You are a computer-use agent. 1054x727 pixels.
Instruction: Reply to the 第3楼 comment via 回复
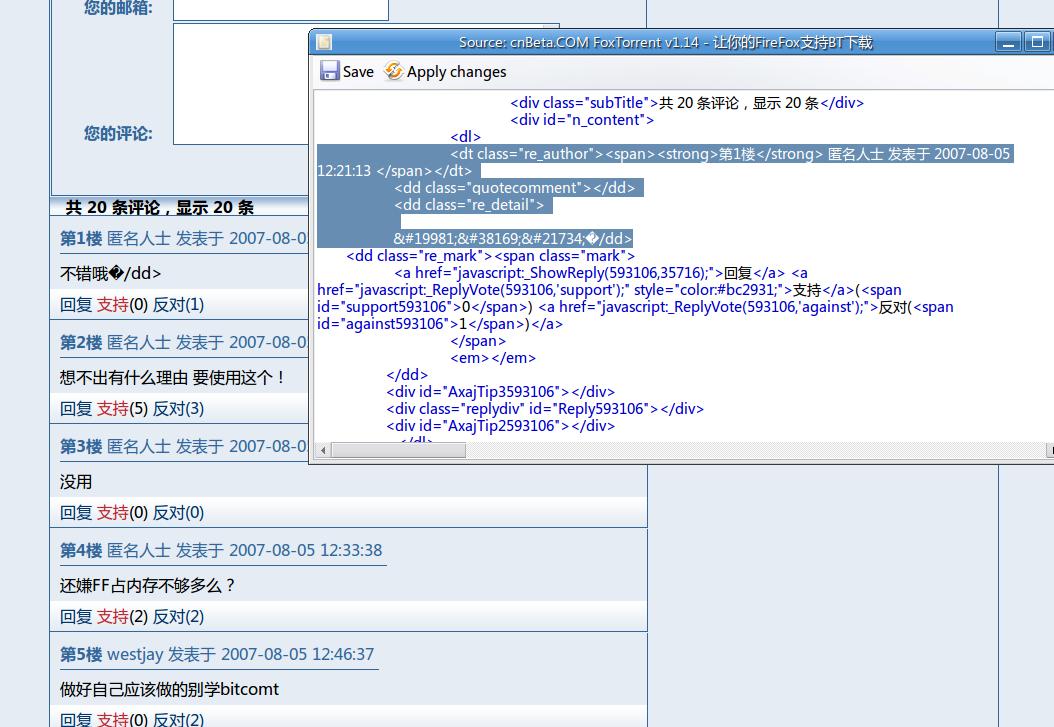tap(76, 513)
